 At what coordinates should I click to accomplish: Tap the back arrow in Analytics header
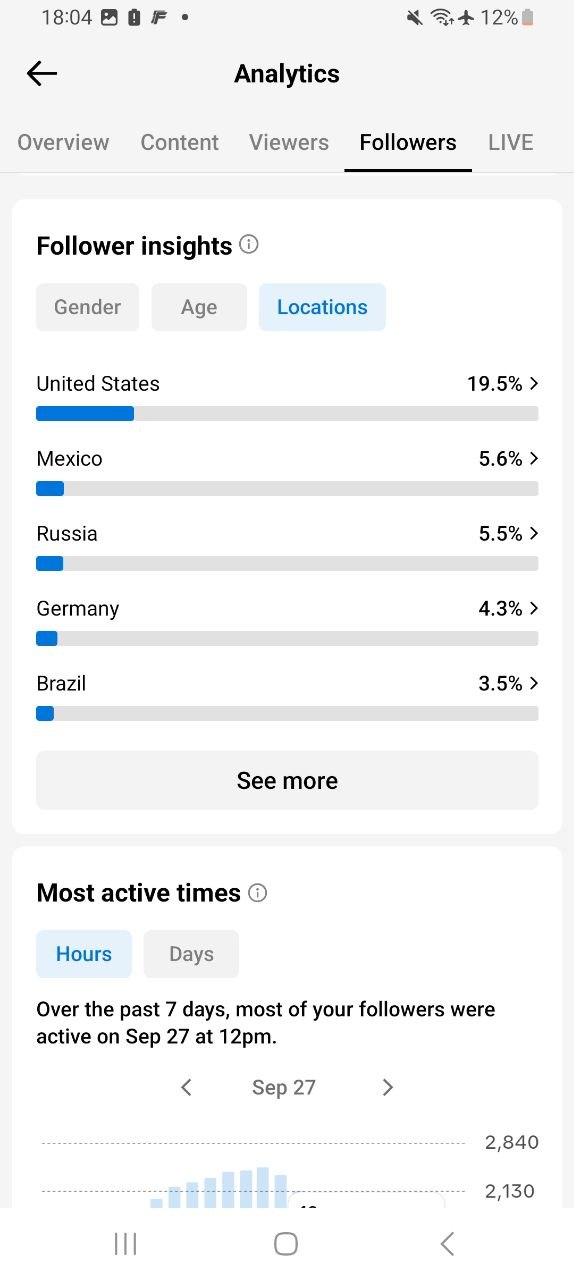(x=42, y=73)
